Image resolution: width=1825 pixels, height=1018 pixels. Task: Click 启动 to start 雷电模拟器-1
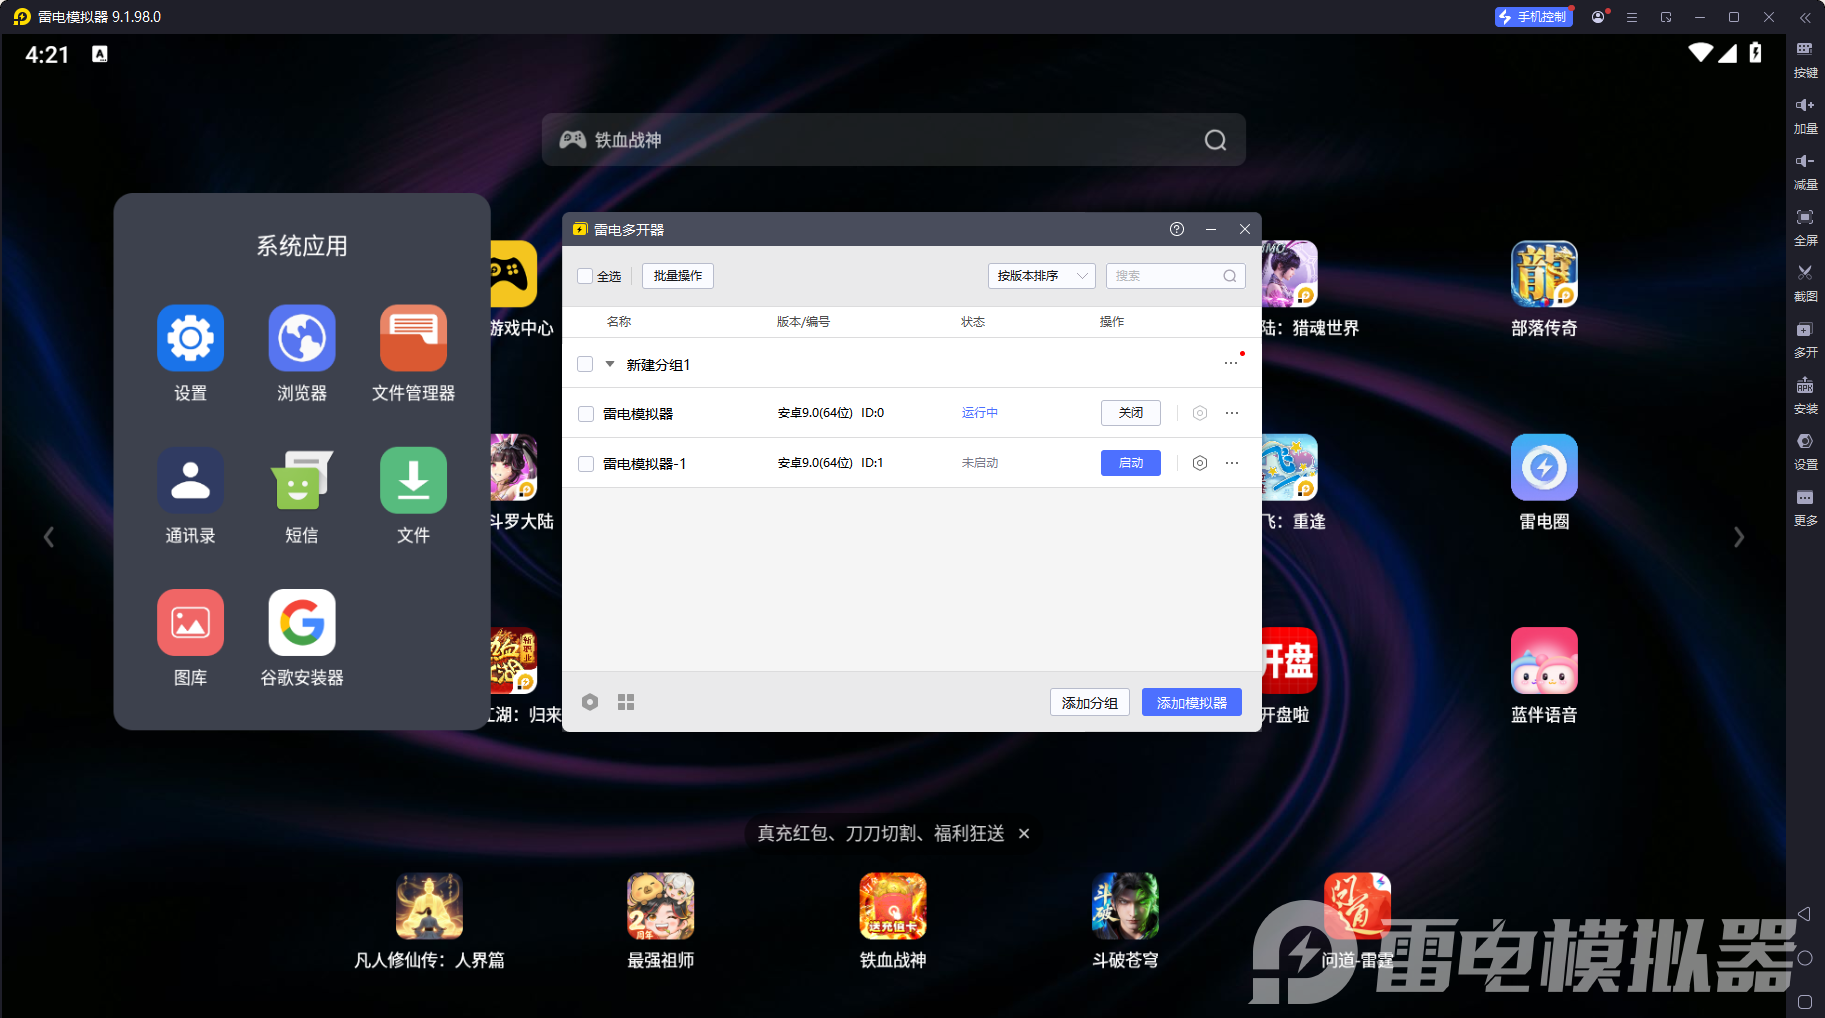coord(1131,463)
